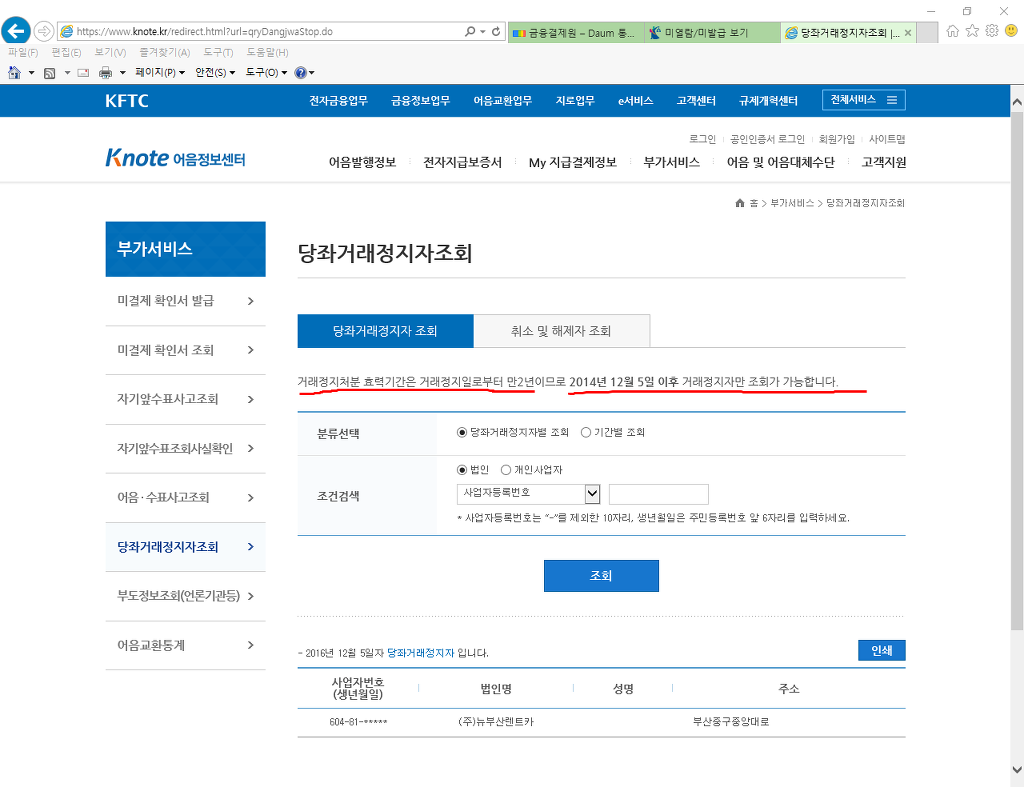Click the 인쇄 print button
Image resolution: width=1024 pixels, height=787 pixels.
881,651
